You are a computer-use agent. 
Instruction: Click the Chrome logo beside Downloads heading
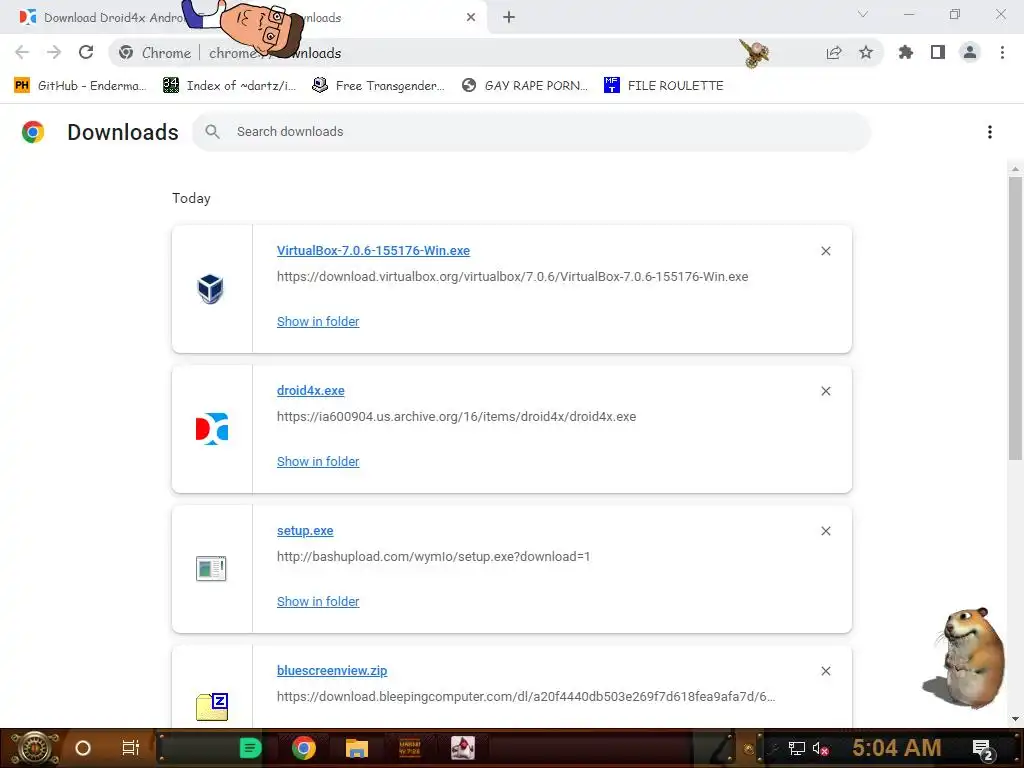coord(33,132)
